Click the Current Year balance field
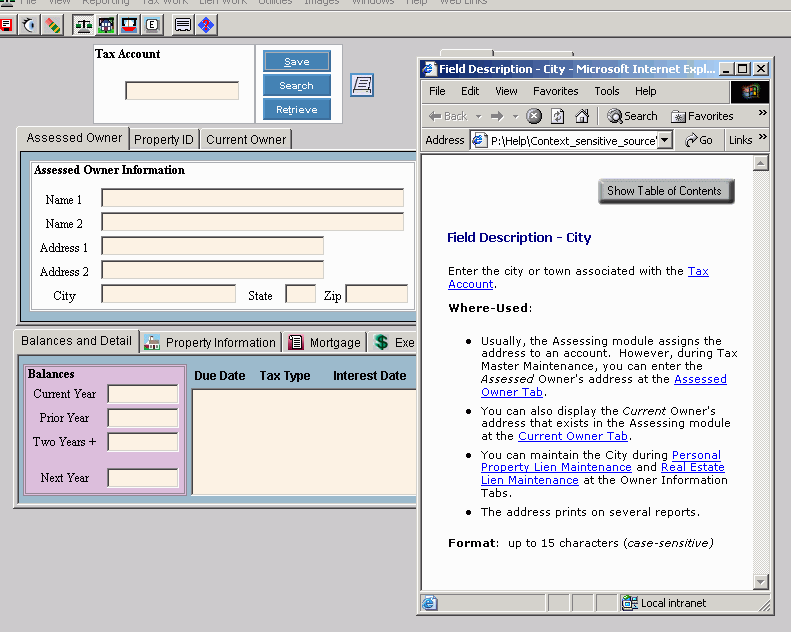This screenshot has width=791, height=632. tap(143, 393)
